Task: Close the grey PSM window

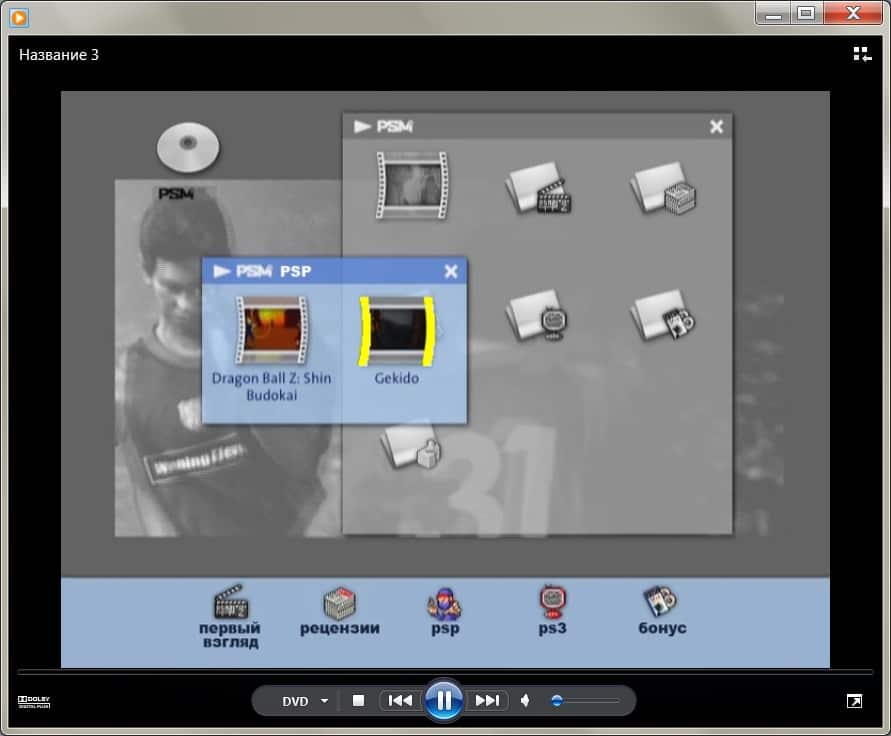Action: [717, 126]
